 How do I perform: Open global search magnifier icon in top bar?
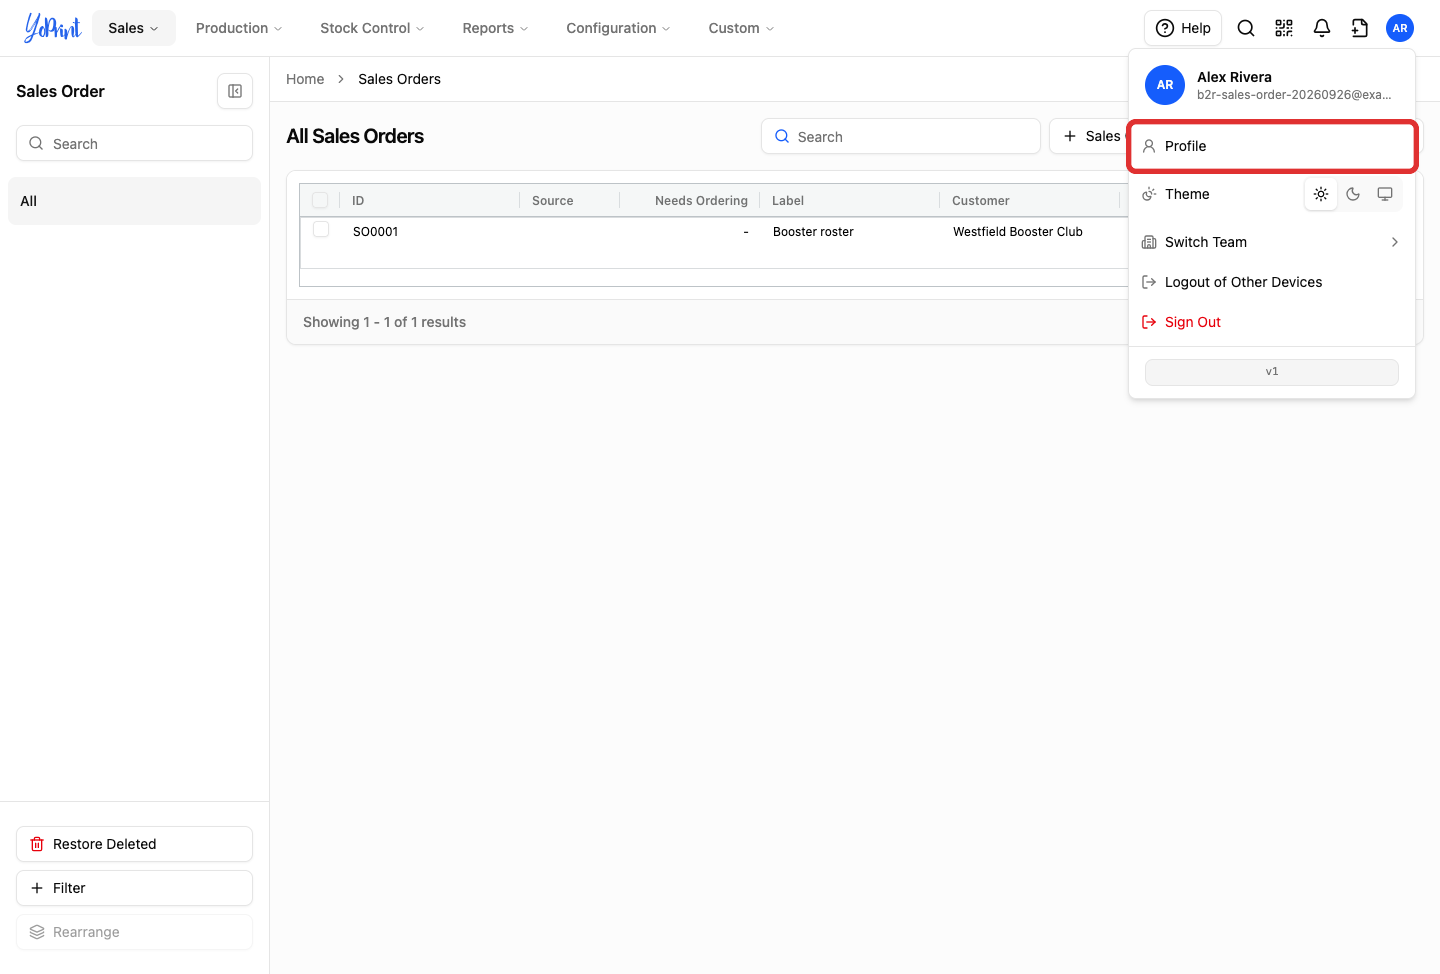(1246, 28)
